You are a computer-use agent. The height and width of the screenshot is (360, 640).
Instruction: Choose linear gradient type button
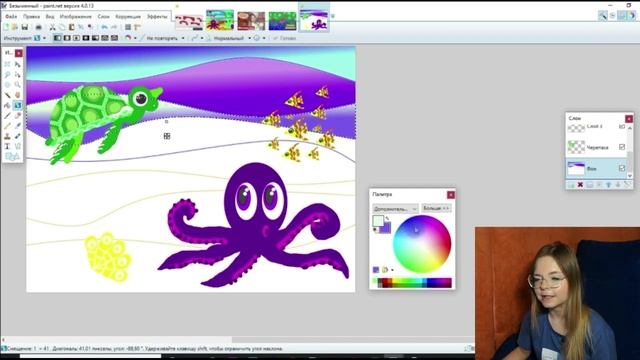pyautogui.click(x=58, y=38)
